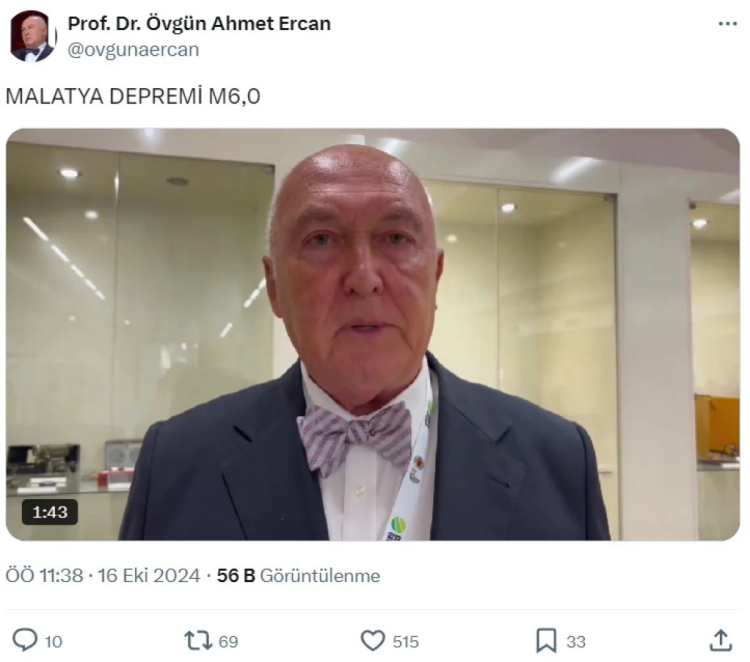
Task: Click the share upload icon
Action: click(720, 640)
